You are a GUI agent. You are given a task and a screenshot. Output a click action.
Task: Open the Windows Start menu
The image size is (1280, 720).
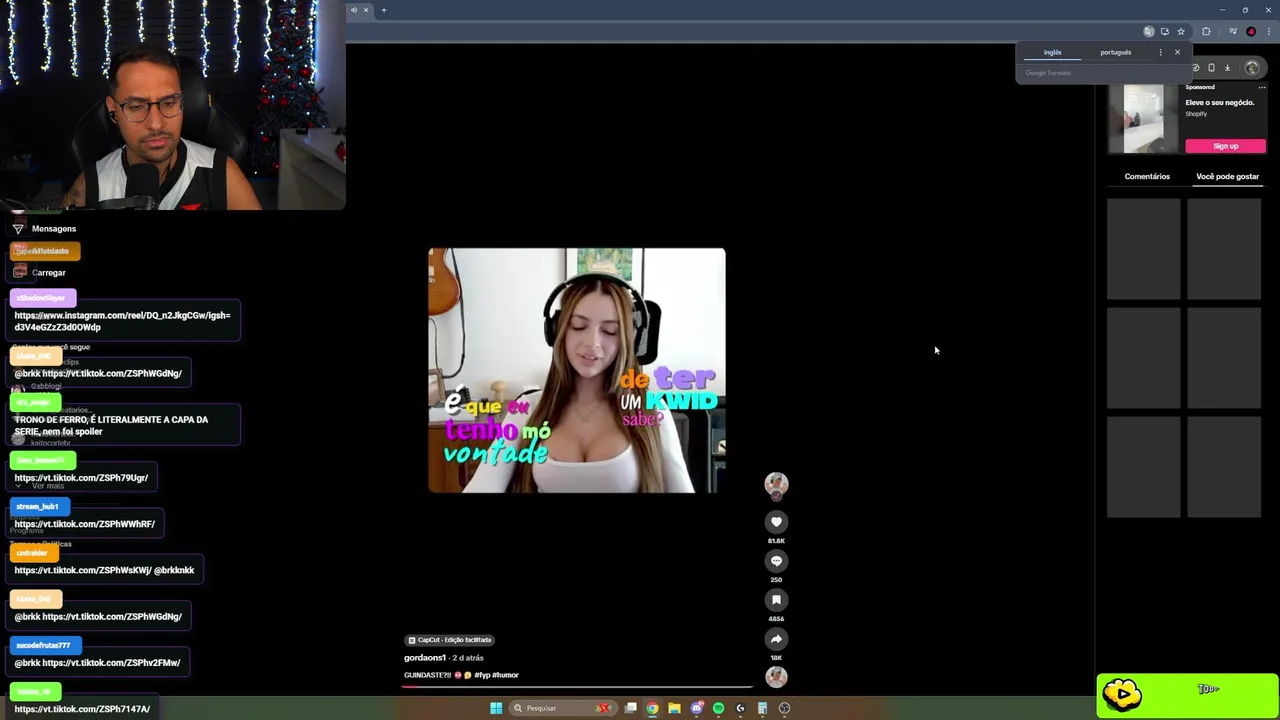(x=496, y=708)
